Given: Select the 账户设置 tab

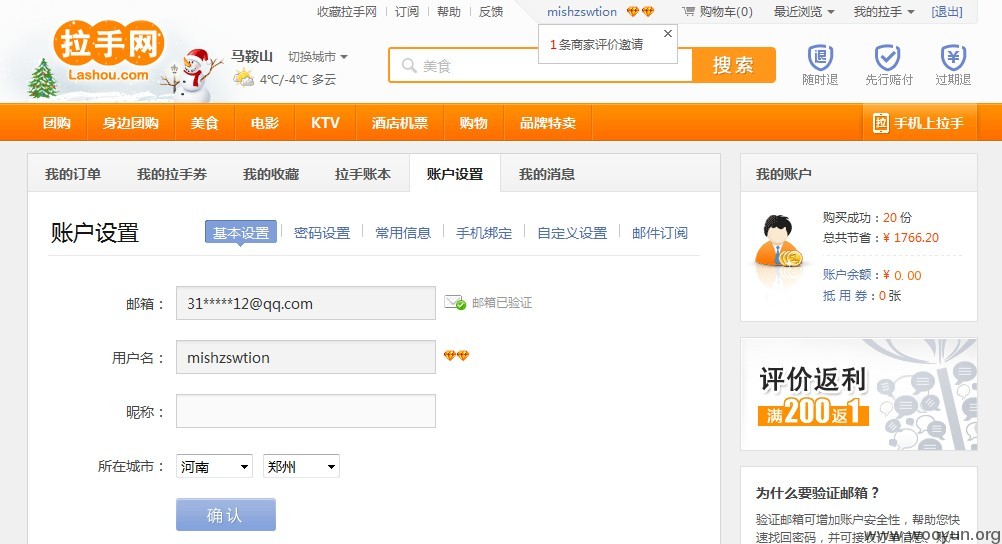Looking at the screenshot, I should 455,174.
